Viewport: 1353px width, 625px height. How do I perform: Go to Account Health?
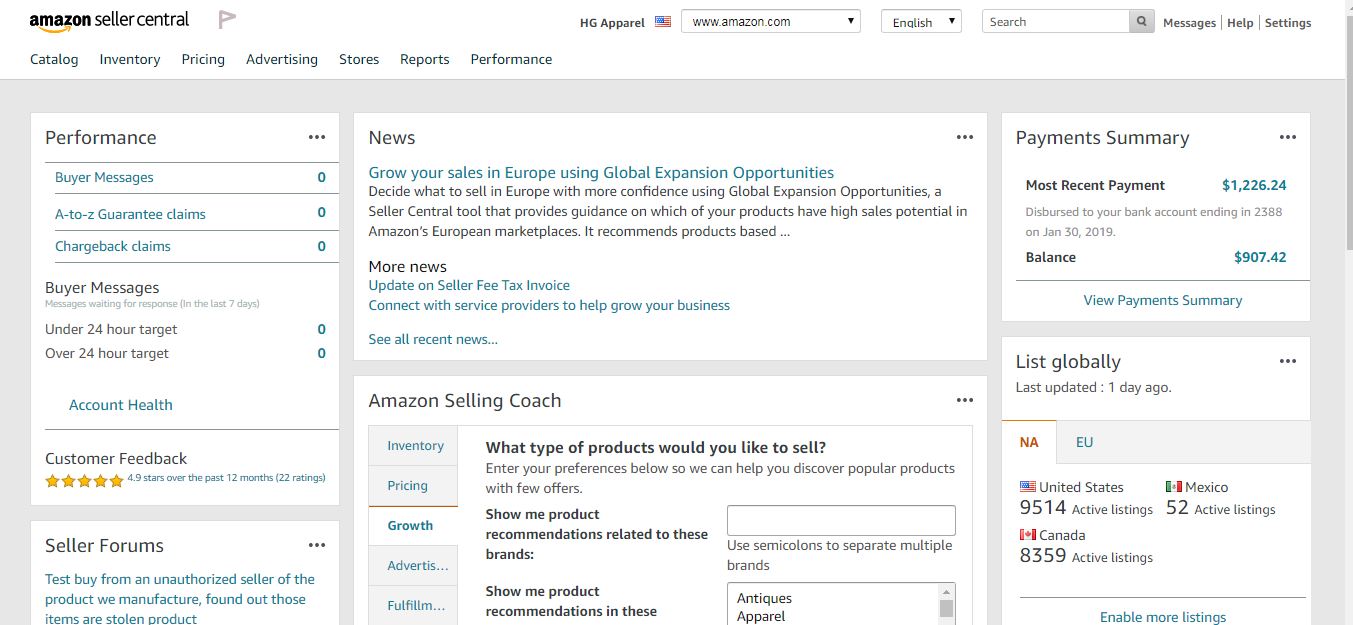tap(121, 405)
